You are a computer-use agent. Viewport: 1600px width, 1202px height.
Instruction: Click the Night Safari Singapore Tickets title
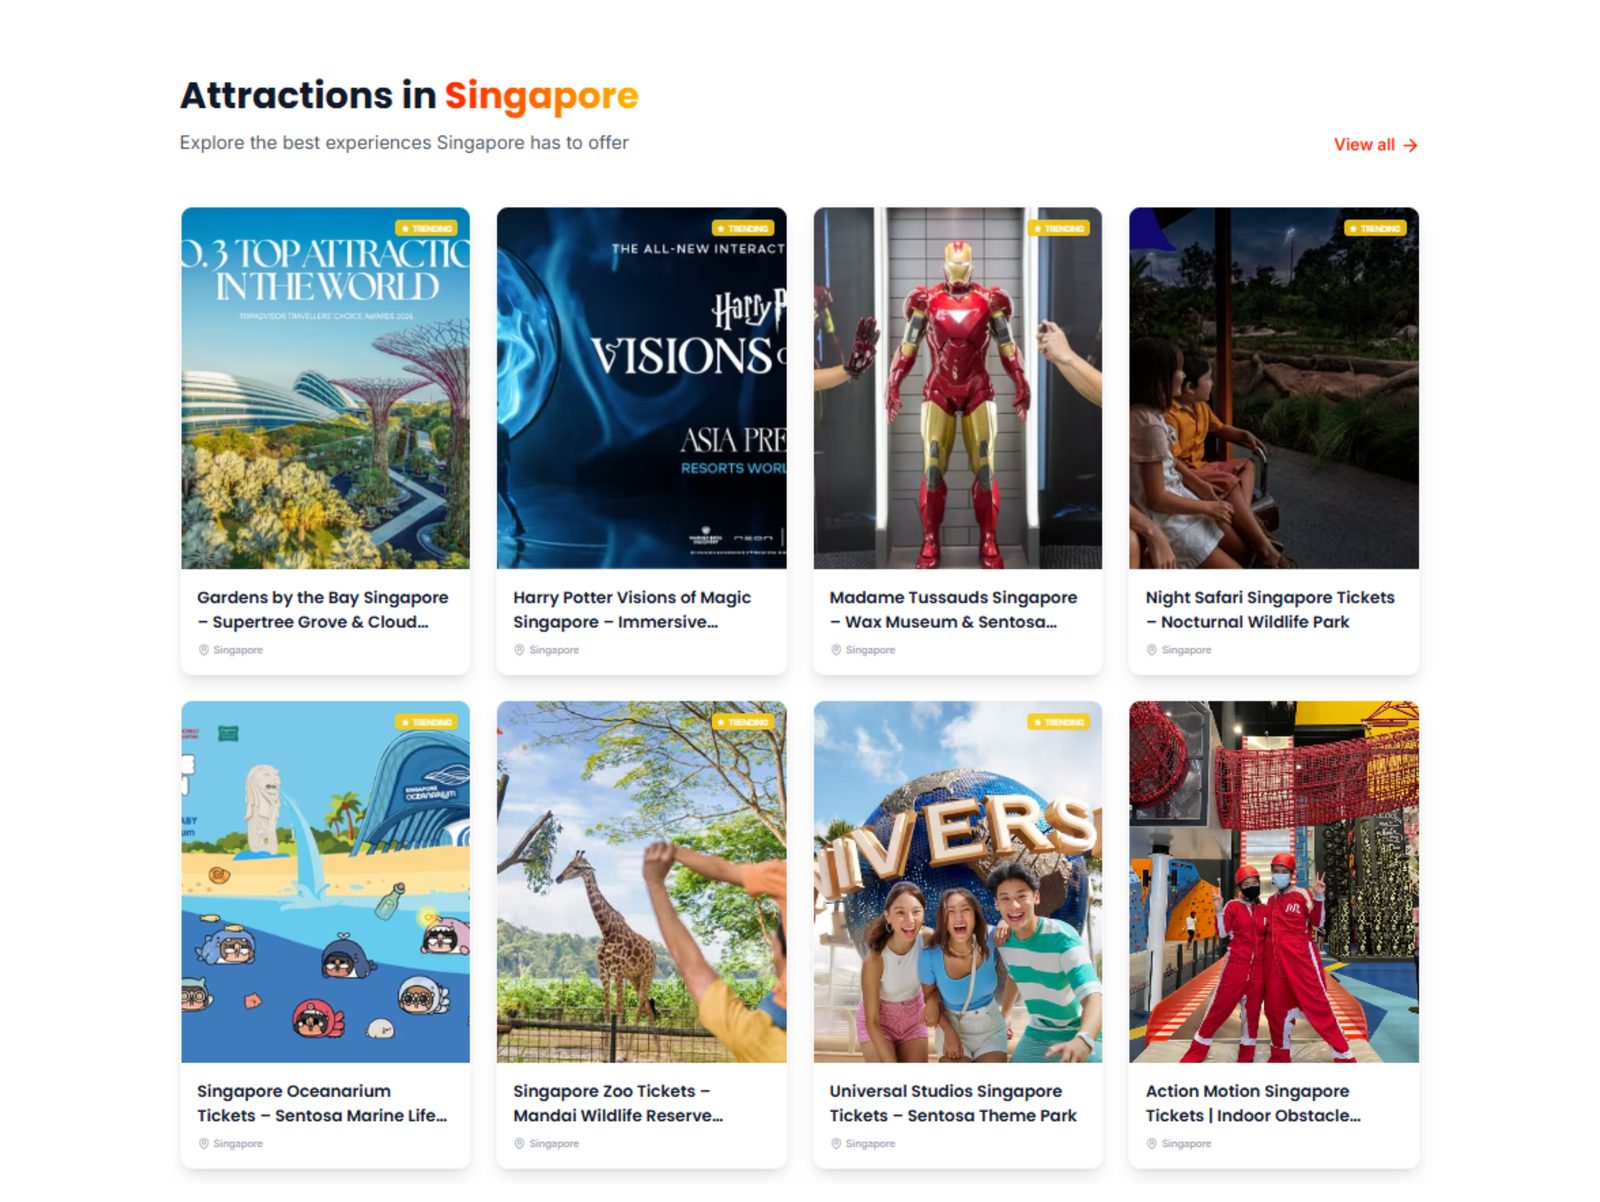tap(1270, 609)
